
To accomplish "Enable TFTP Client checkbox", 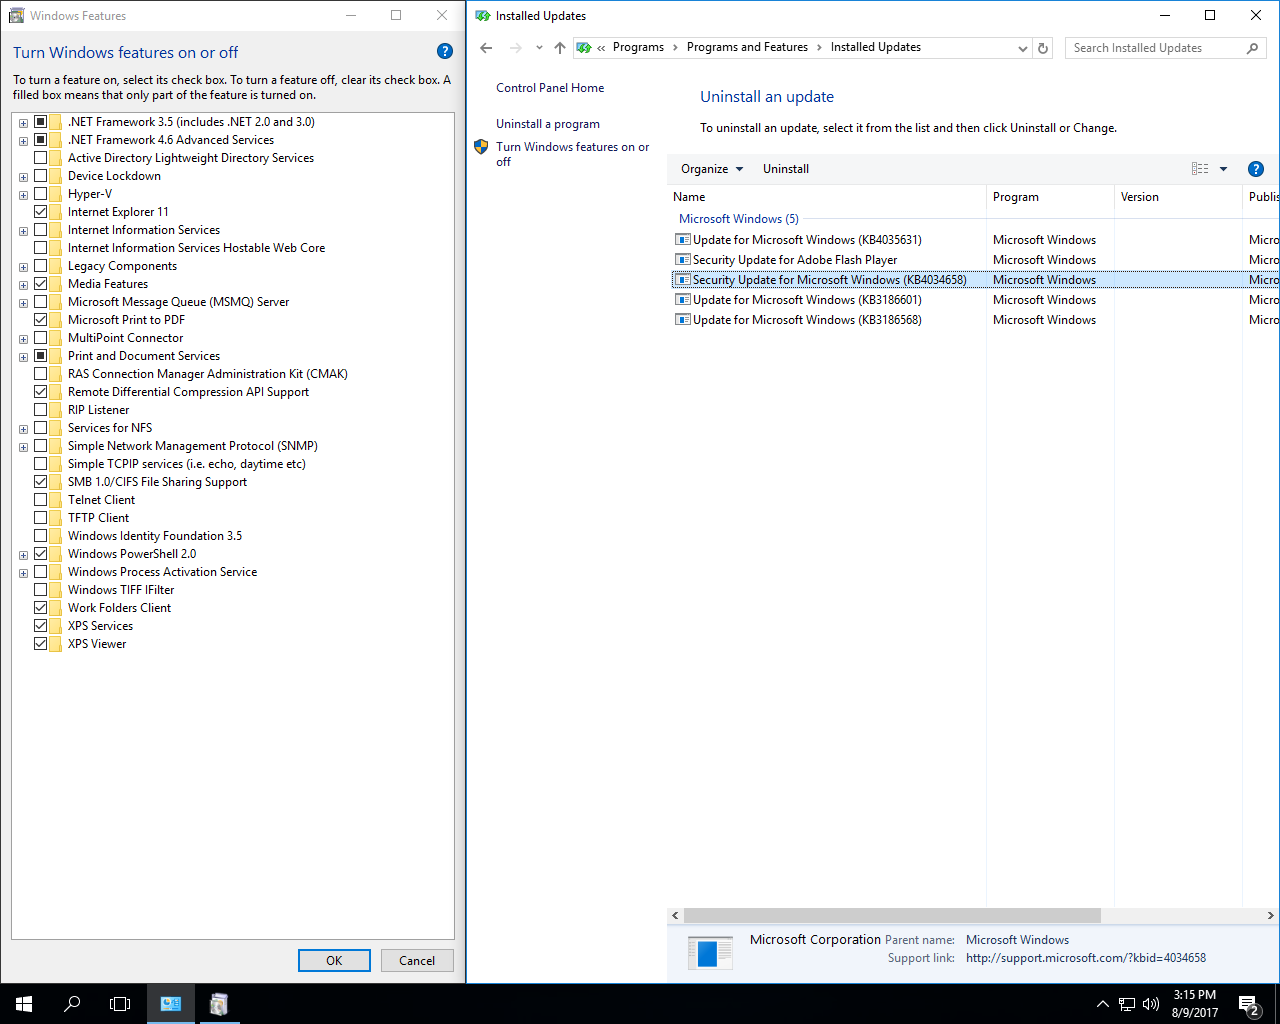I will pyautogui.click(x=41, y=518).
